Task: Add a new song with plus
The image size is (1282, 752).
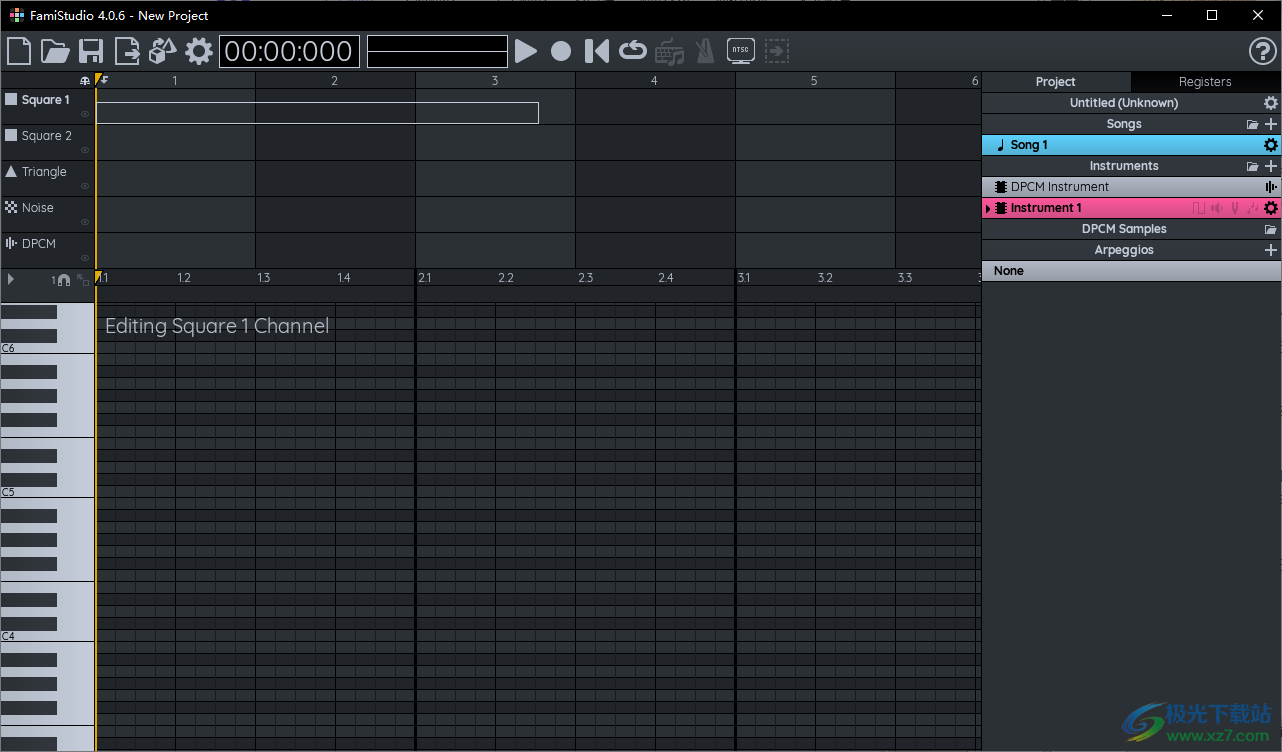Action: coord(1271,124)
